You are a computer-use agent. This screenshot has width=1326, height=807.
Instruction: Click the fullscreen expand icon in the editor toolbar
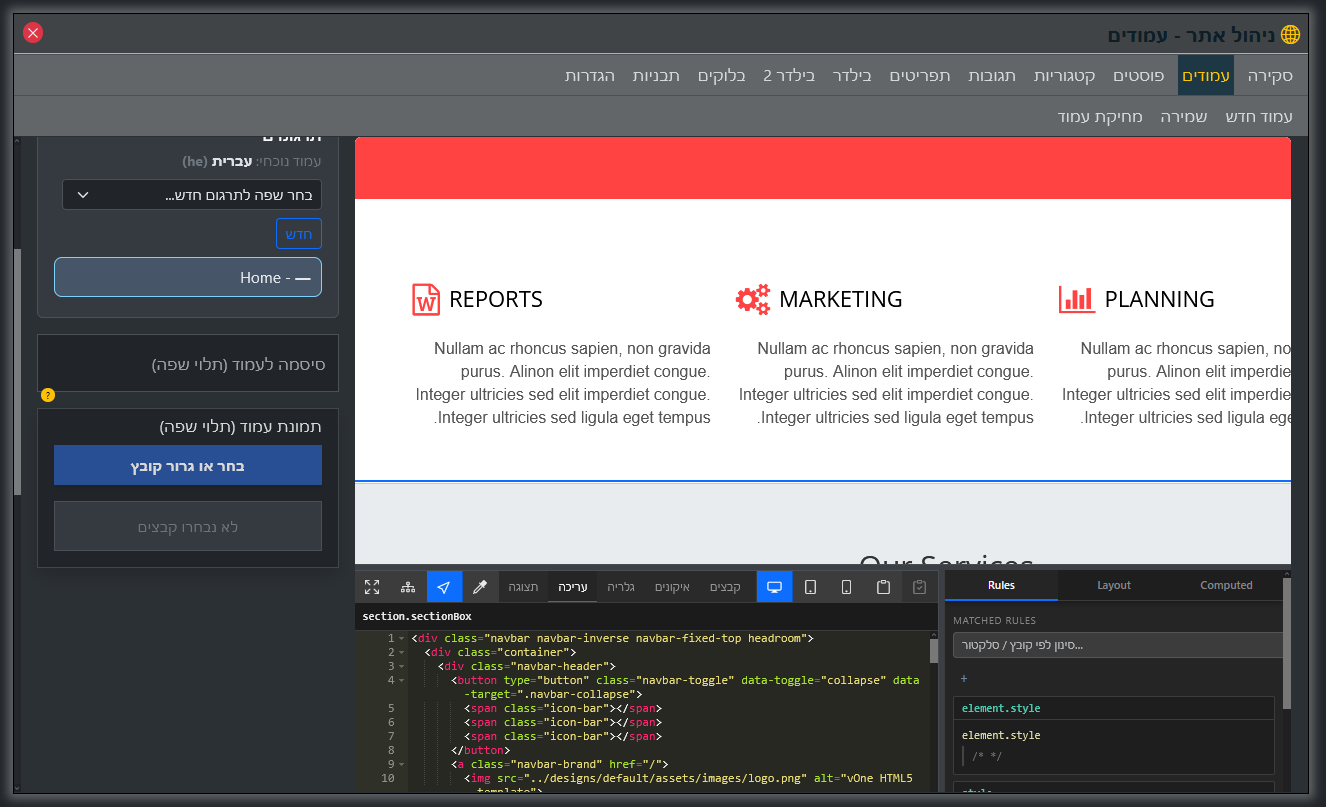[x=372, y=587]
